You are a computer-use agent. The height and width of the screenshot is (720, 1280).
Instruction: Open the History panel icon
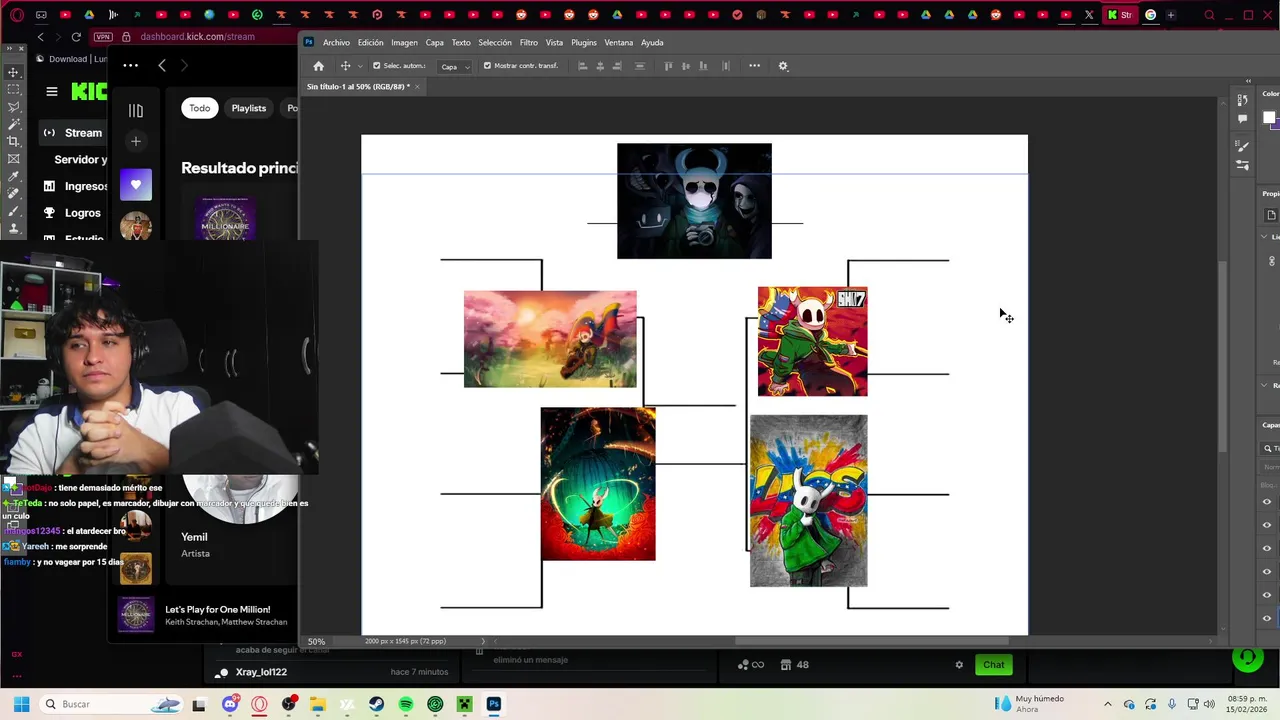tap(1242, 100)
